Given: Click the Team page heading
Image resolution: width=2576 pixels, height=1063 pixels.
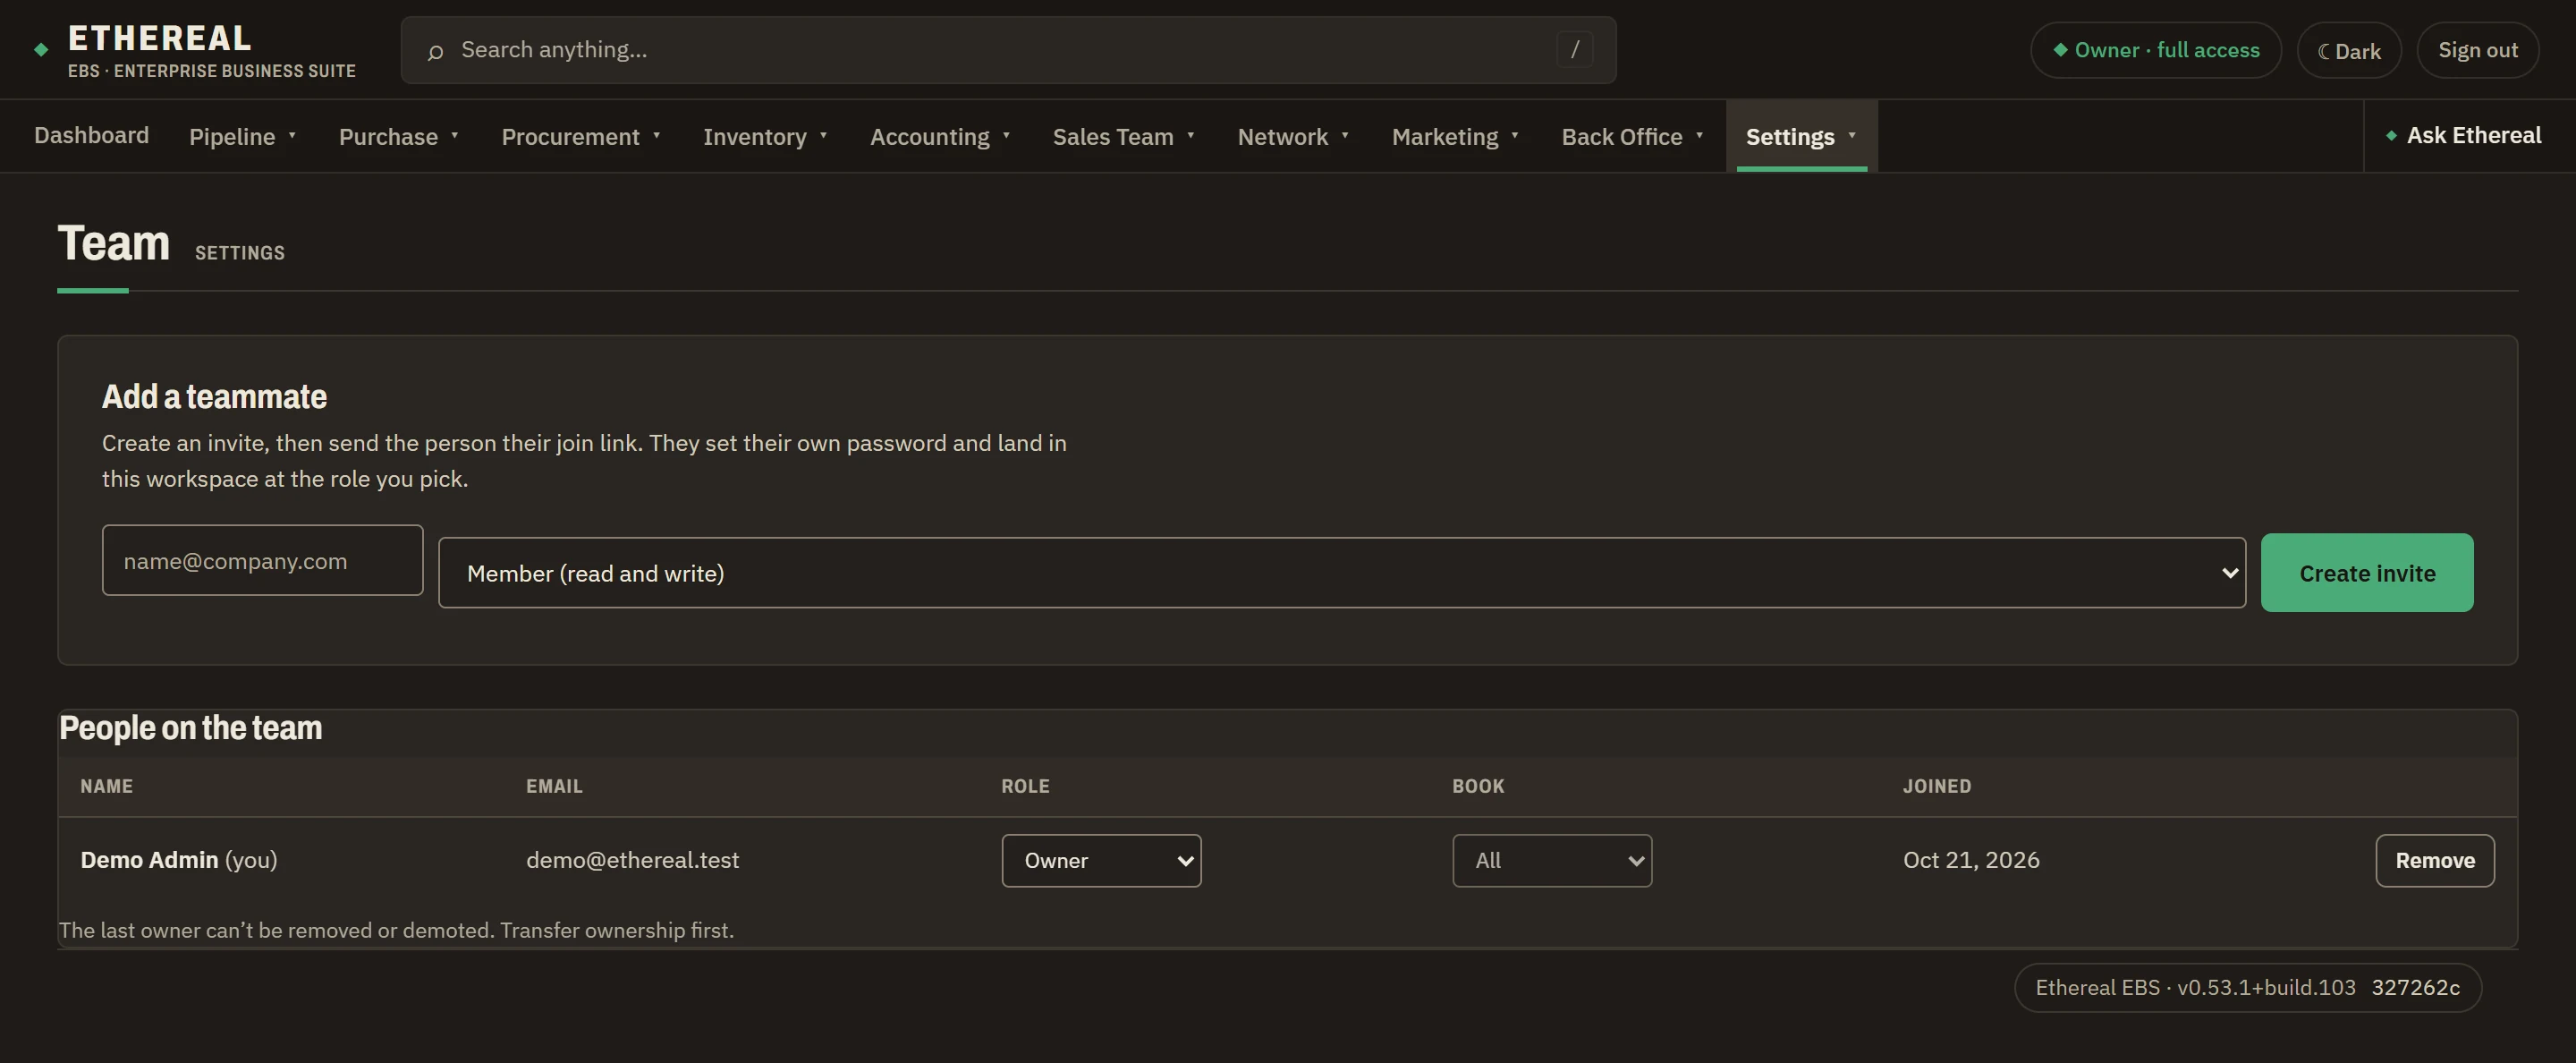Looking at the screenshot, I should [x=114, y=243].
